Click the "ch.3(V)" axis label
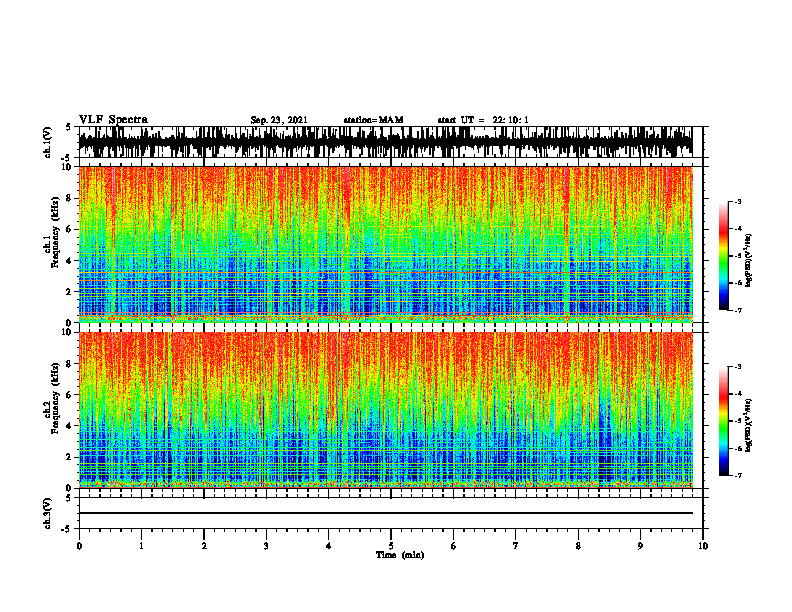 47,514
